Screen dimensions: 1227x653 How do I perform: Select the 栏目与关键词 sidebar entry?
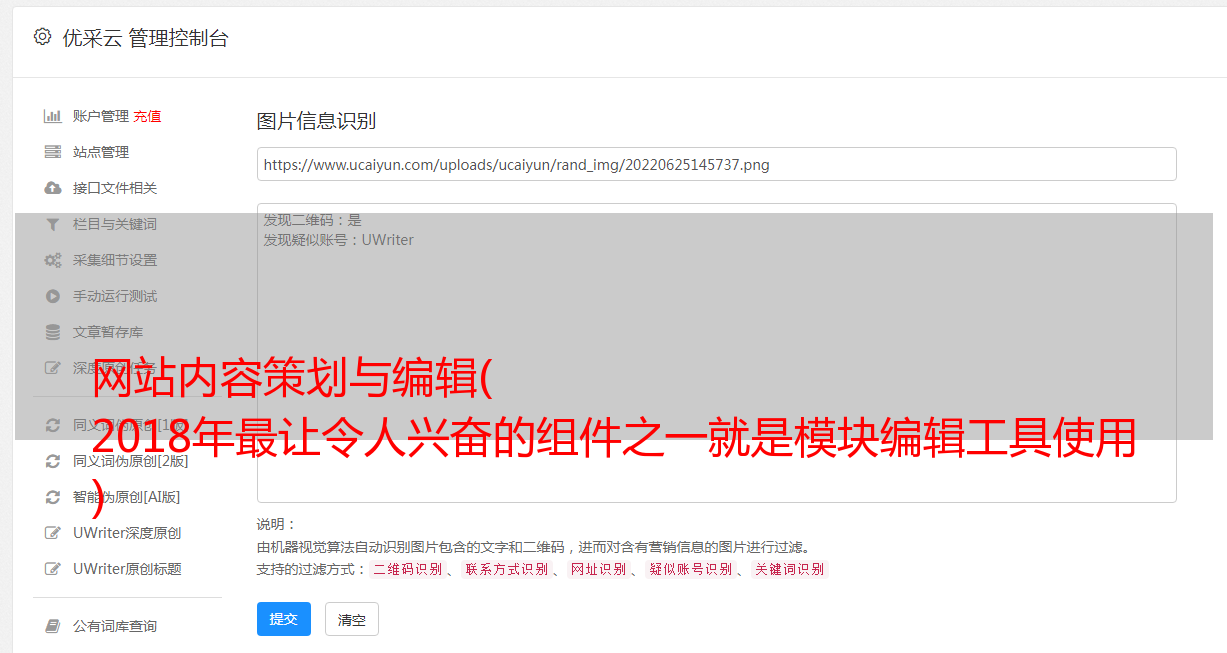pos(115,224)
